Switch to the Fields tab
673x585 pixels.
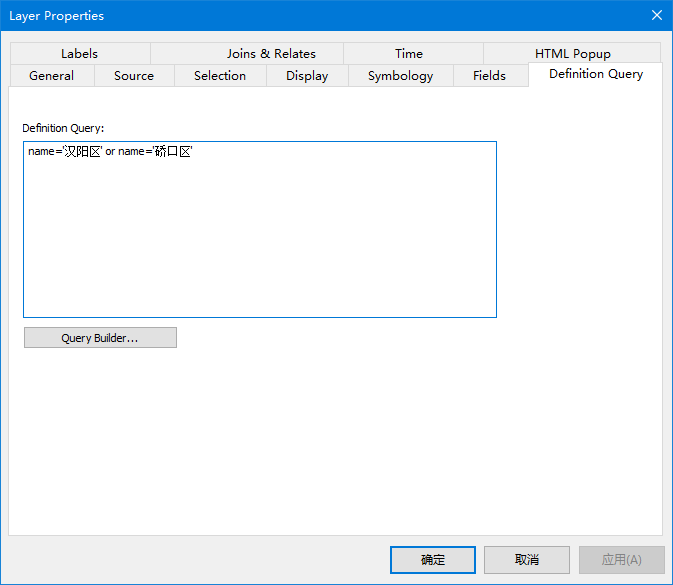click(x=490, y=76)
